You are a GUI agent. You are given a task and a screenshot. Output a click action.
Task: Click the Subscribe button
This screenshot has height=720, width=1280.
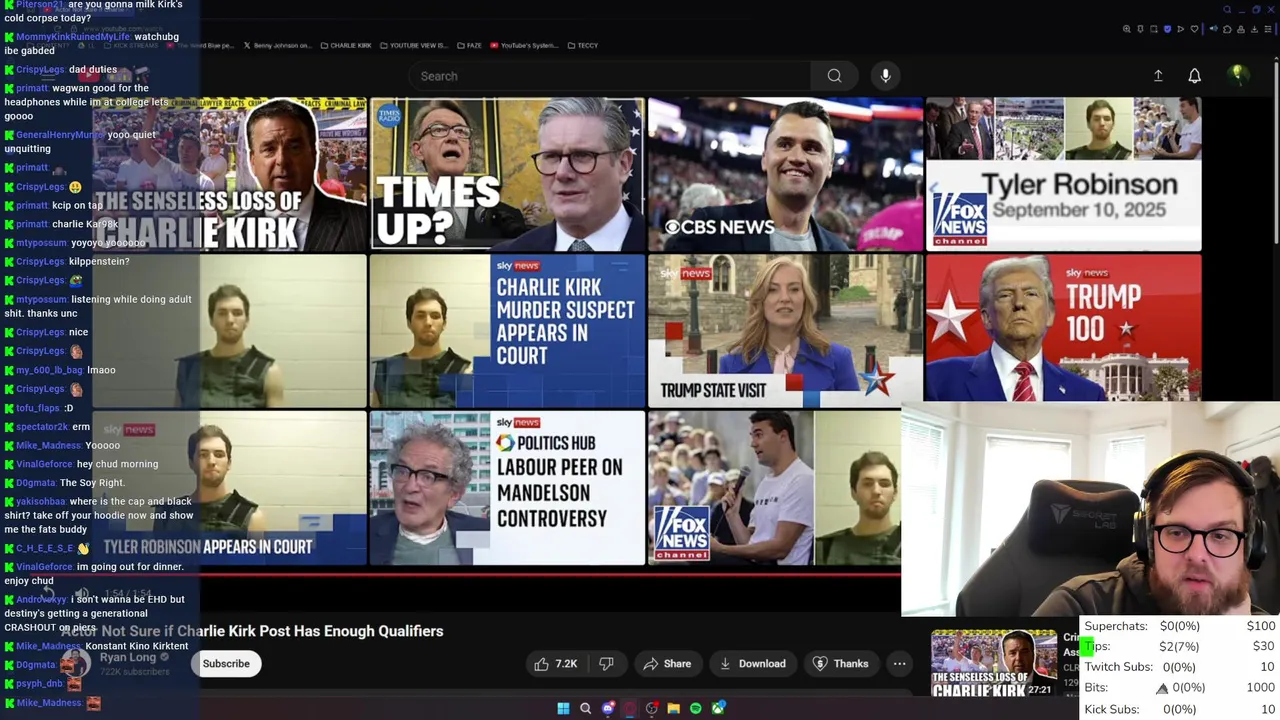point(226,664)
